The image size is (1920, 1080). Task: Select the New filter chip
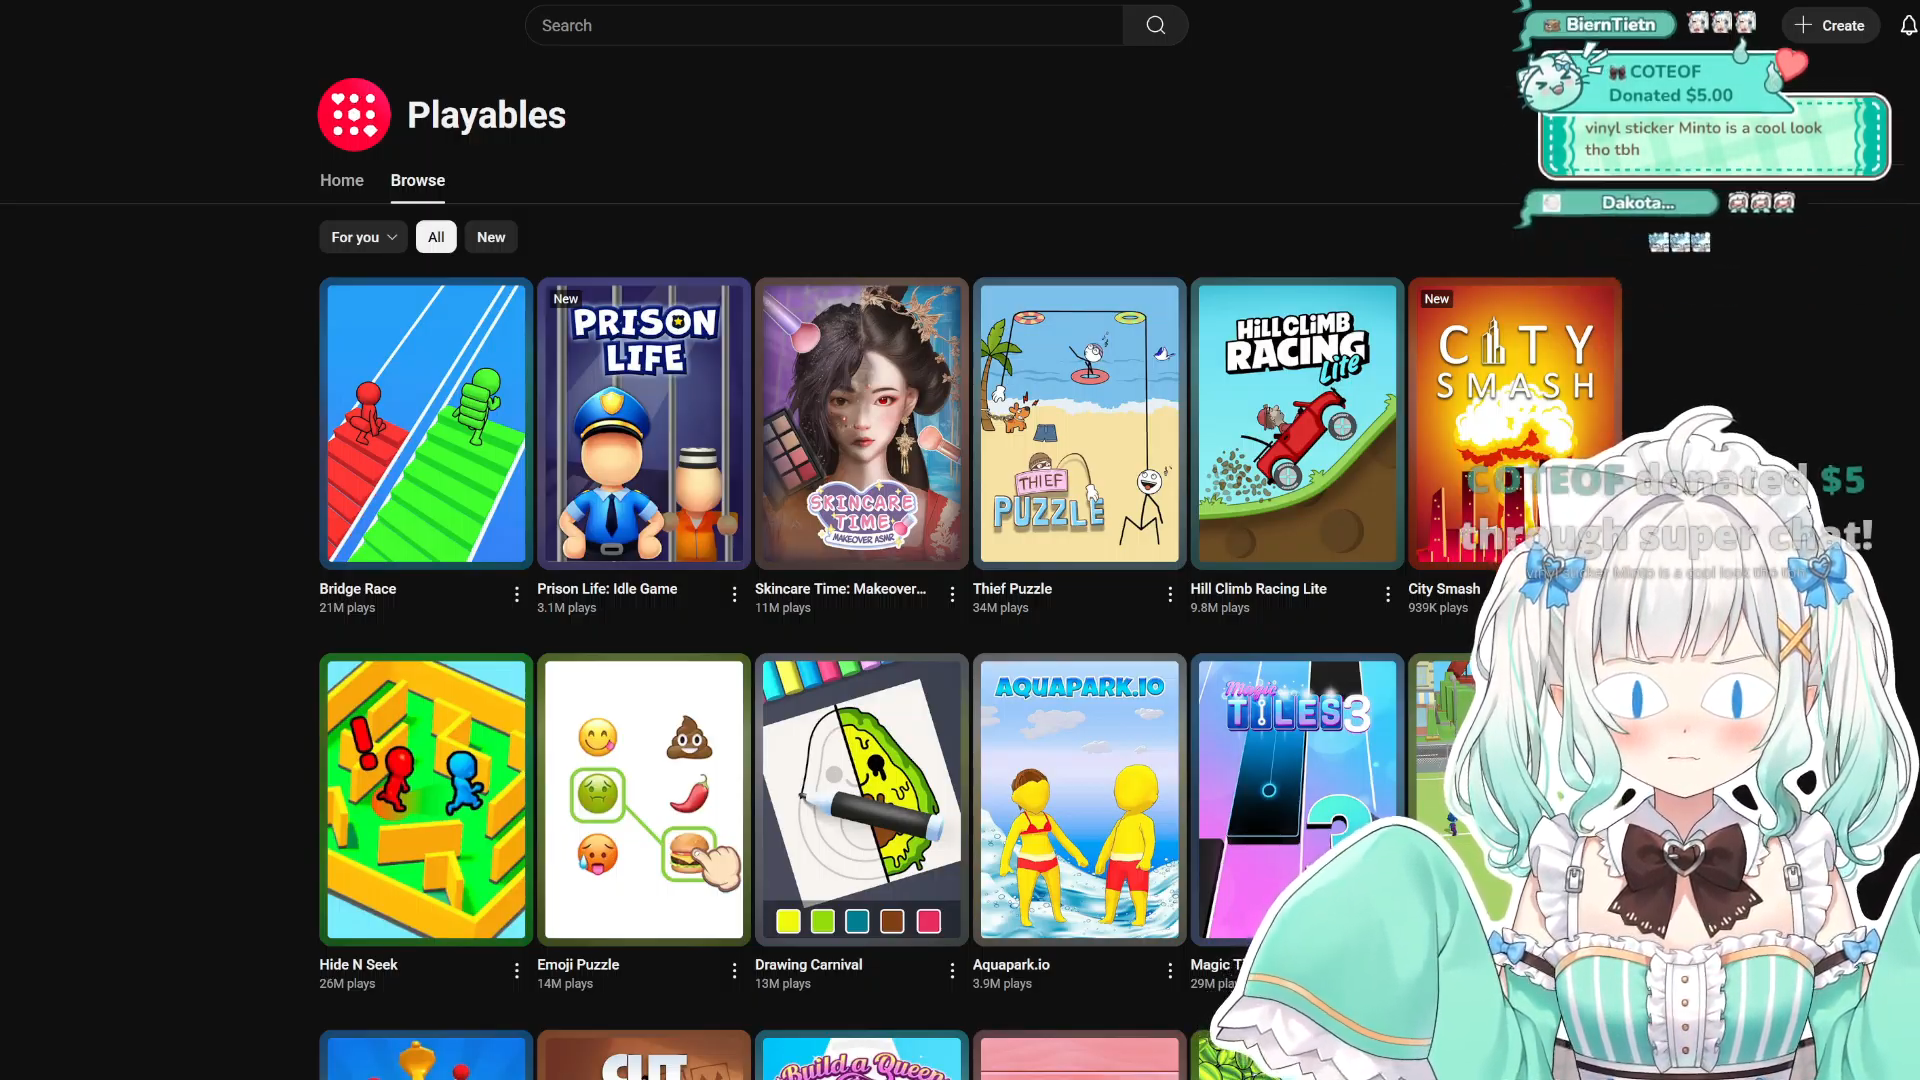pos(491,237)
